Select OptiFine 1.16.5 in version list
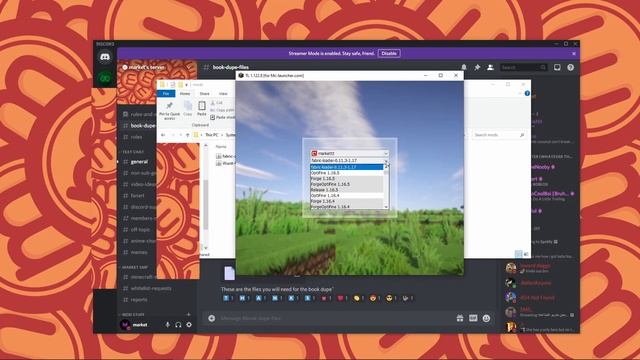Viewport: 640px width, 360px height. pos(347,173)
